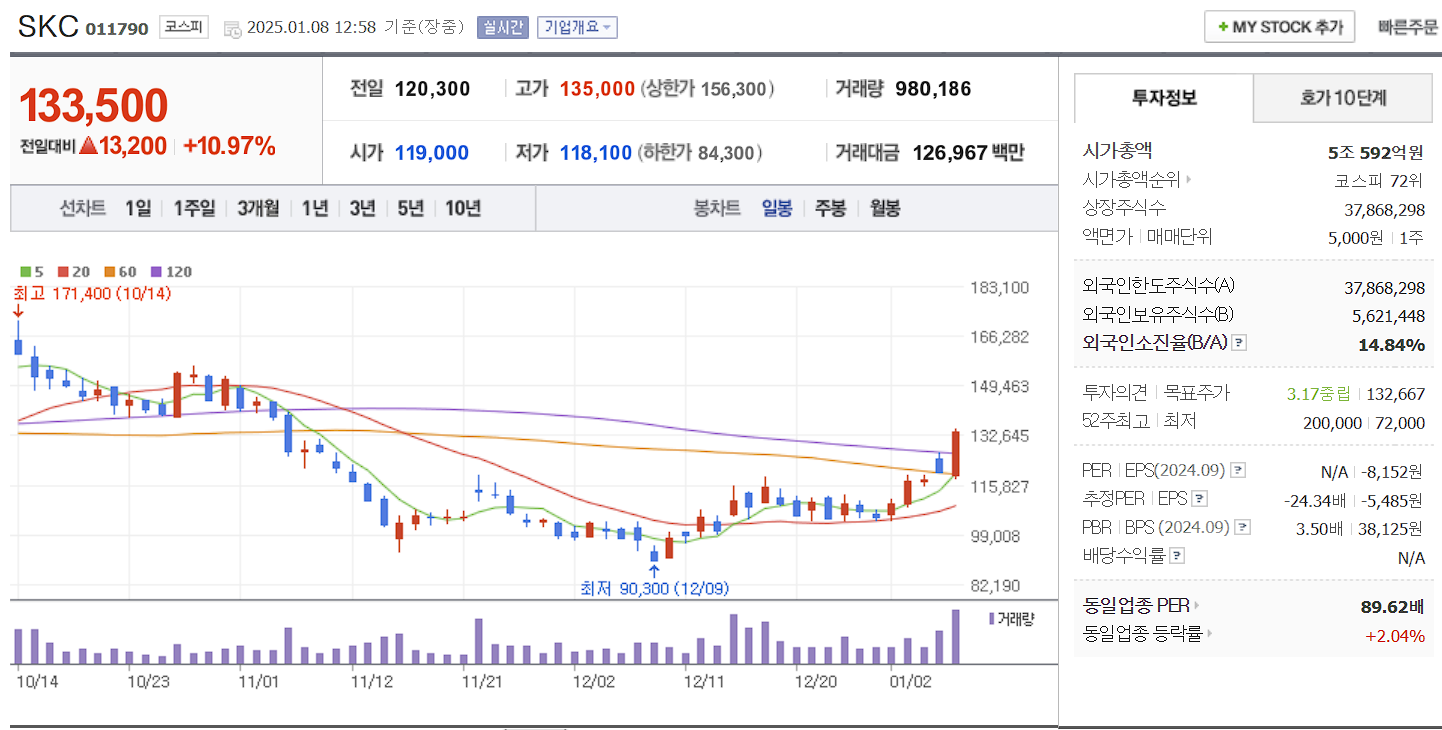
Task: Click the help icon beside BPS(2024.09)
Action: tap(1241, 527)
